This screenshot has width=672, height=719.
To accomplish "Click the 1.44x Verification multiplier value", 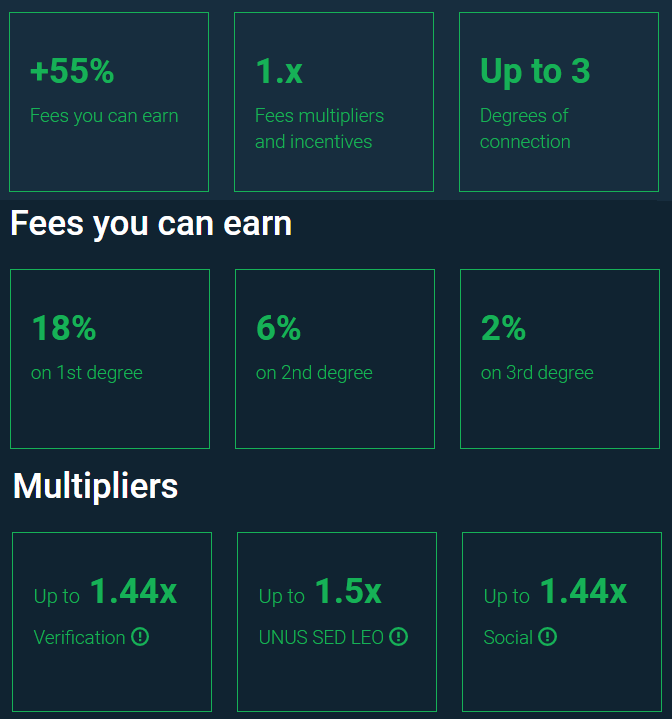I will 133,591.
